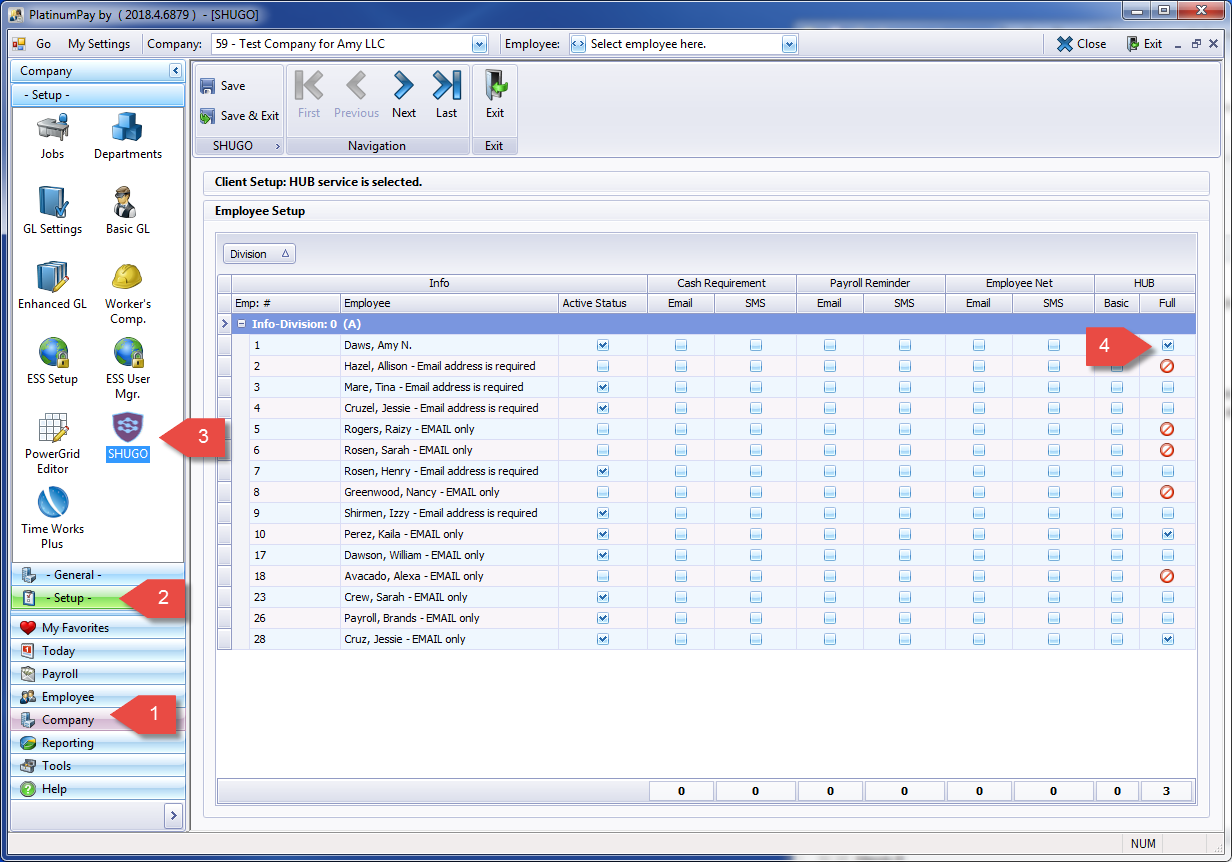The height and width of the screenshot is (862, 1232).
Task: Open Time Works Plus
Action: point(52,518)
